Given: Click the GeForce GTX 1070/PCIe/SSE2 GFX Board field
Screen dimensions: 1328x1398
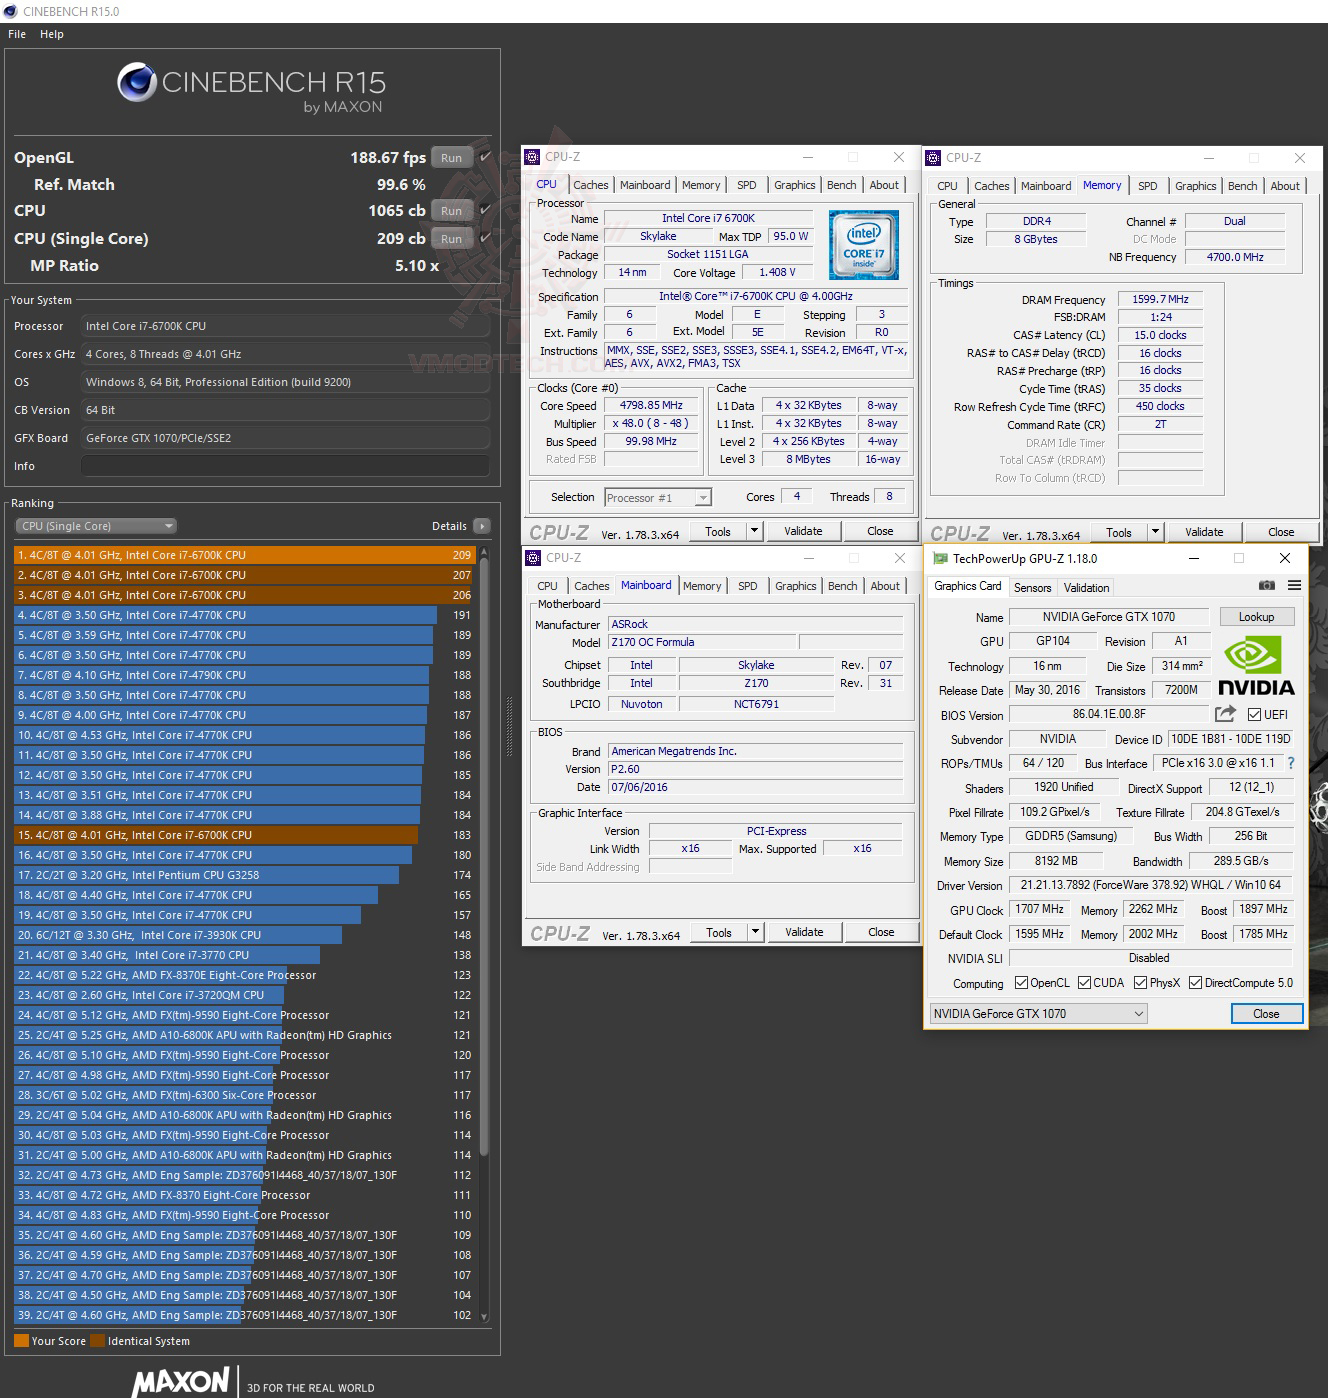Looking at the screenshot, I should (285, 438).
